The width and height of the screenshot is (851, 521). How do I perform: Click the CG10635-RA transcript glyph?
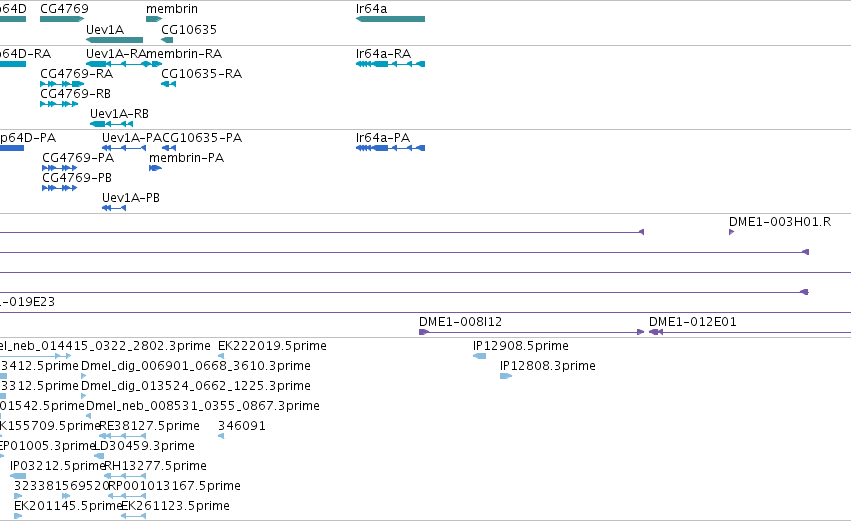click(x=168, y=84)
